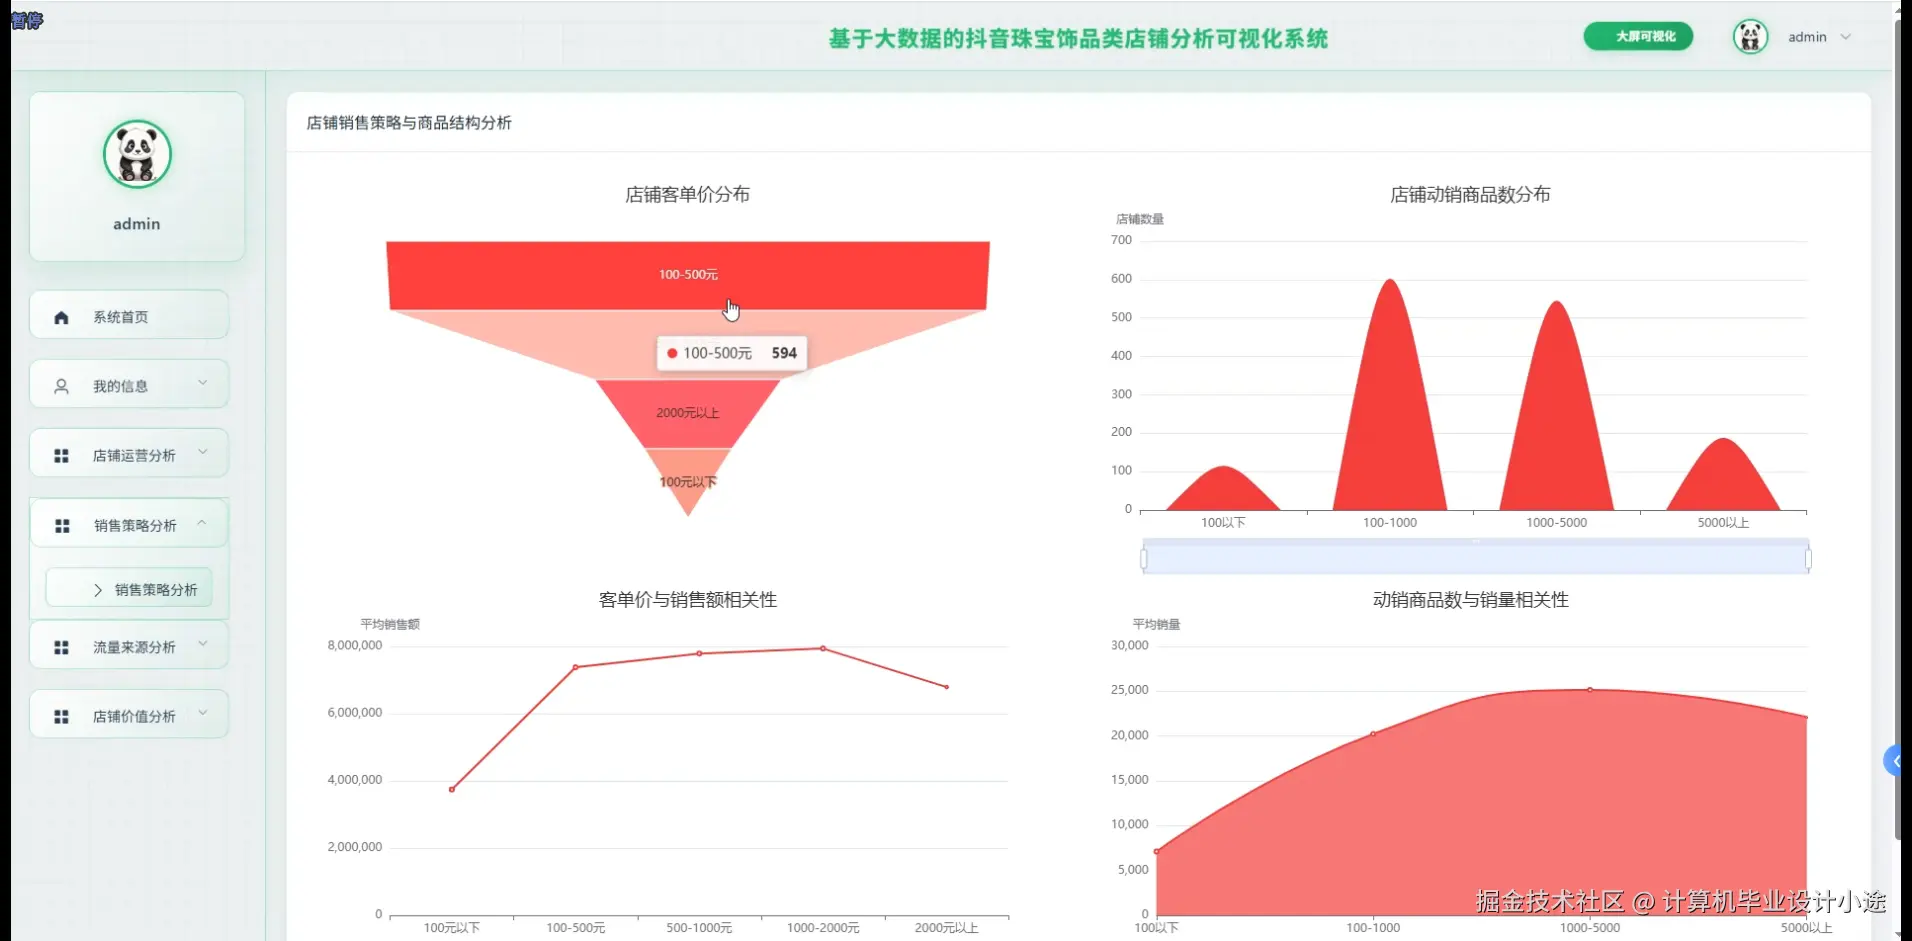Select the person icon next to 我的信息
The image size is (1912, 941).
tap(61, 385)
